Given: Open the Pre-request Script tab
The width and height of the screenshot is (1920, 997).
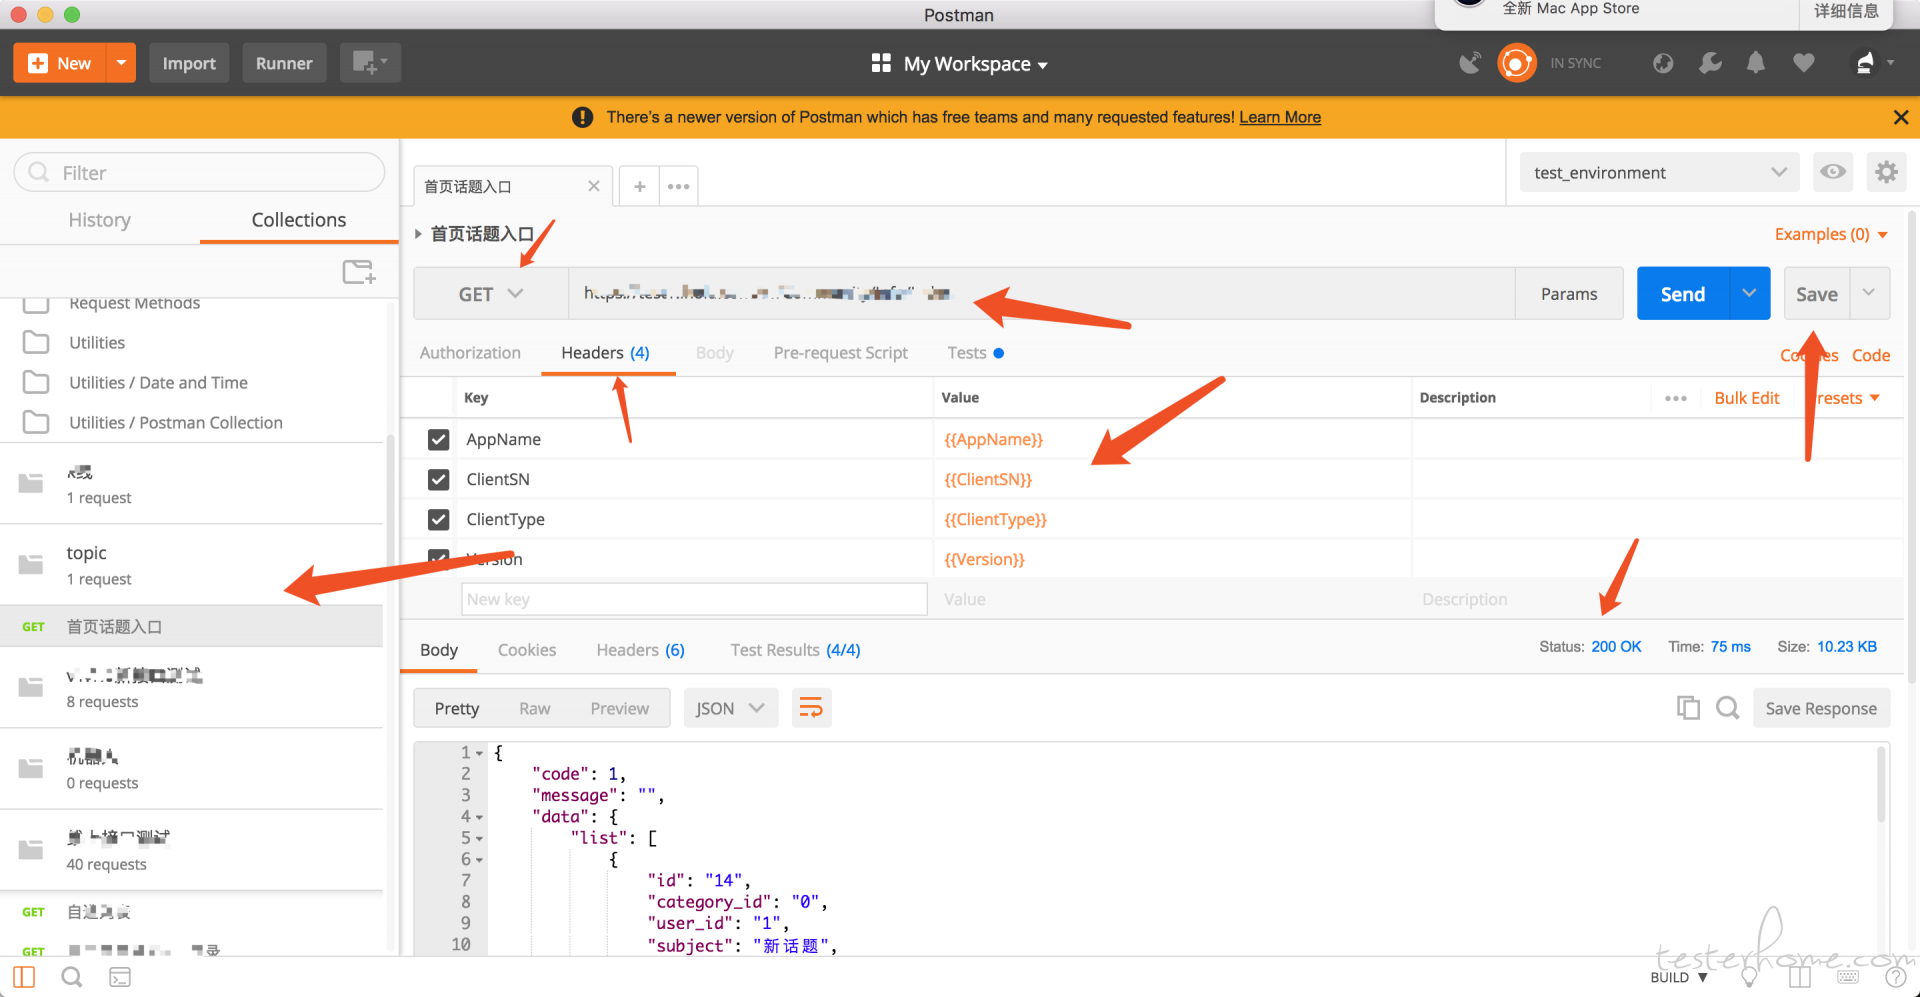Looking at the screenshot, I should pyautogui.click(x=840, y=353).
